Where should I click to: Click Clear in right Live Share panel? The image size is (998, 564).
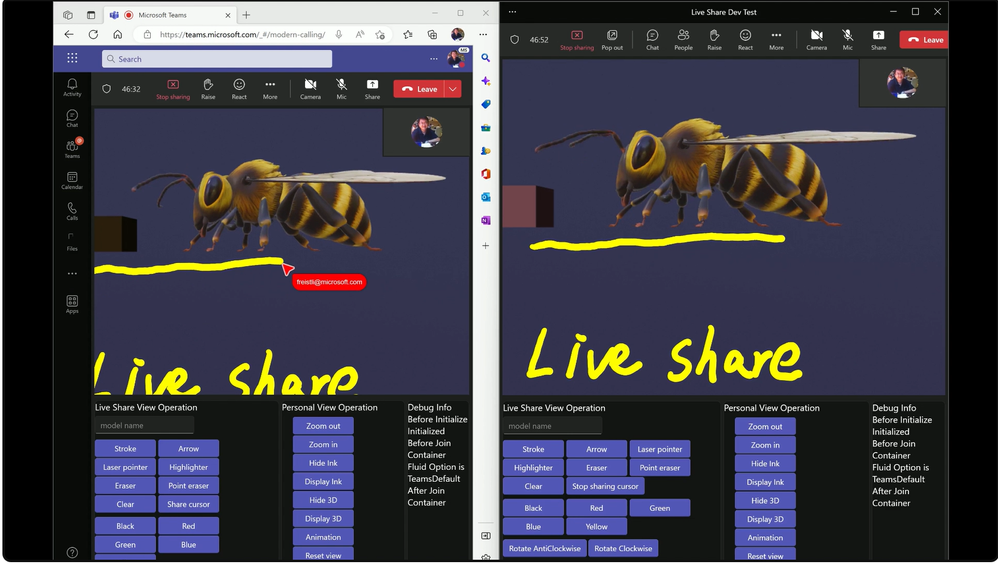[x=533, y=486]
